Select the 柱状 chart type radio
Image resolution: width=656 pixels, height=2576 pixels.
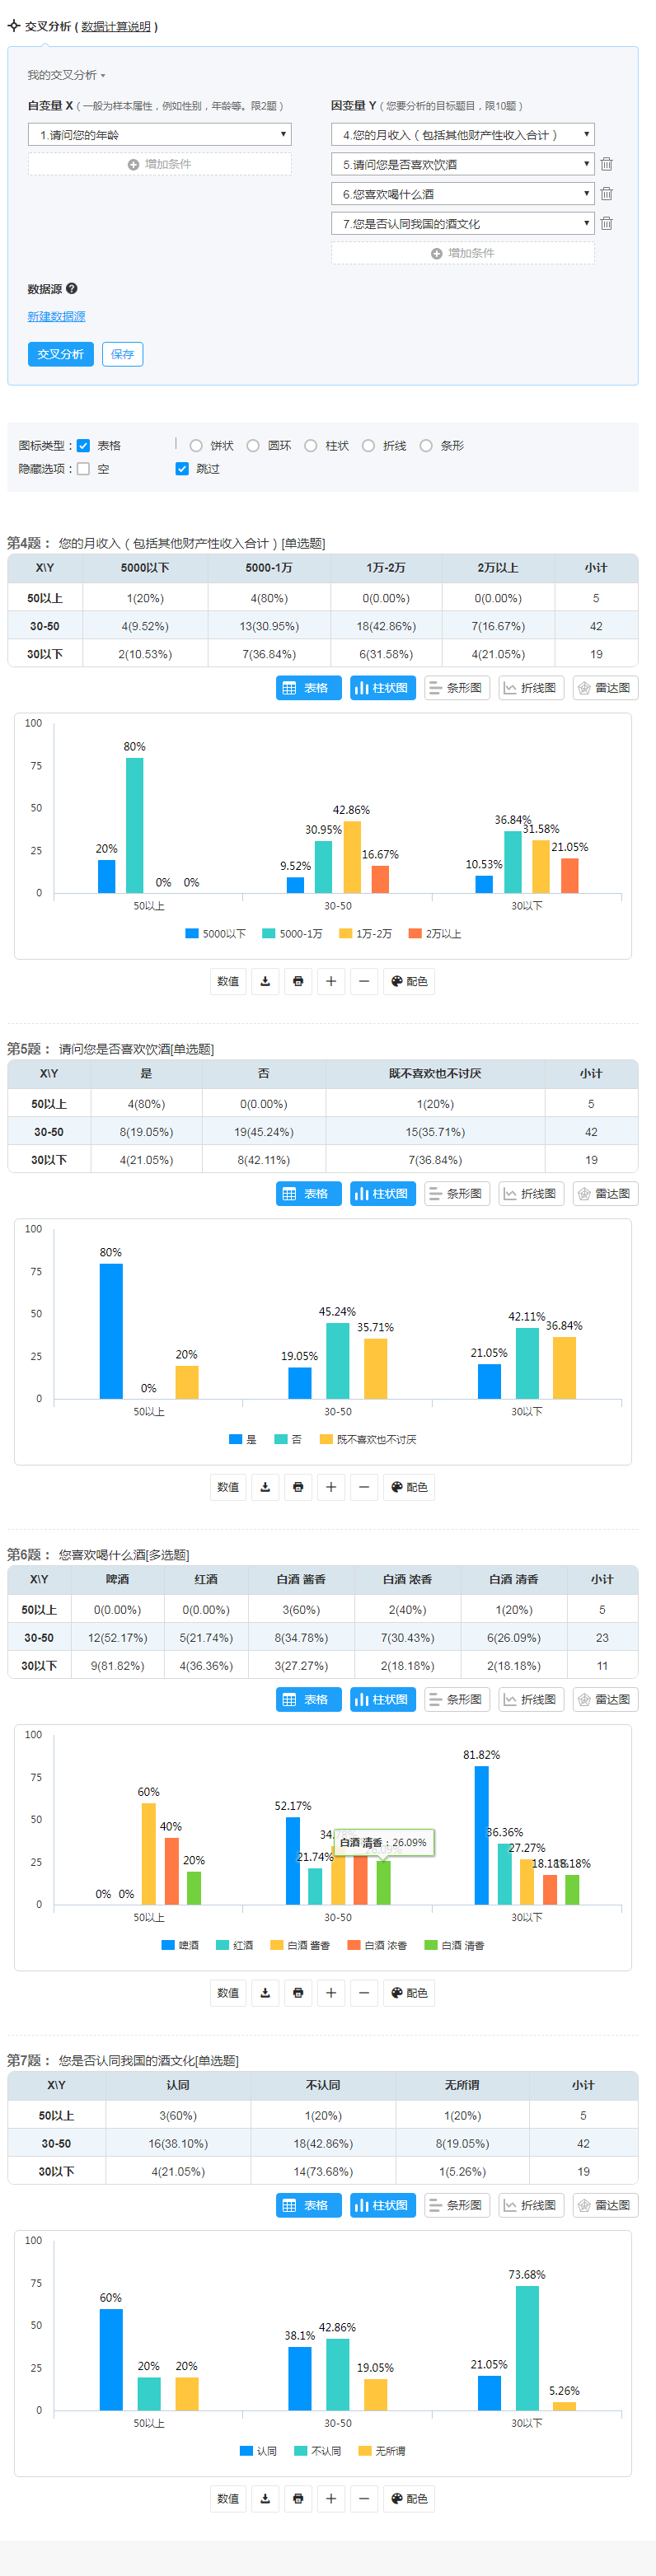click(x=311, y=446)
